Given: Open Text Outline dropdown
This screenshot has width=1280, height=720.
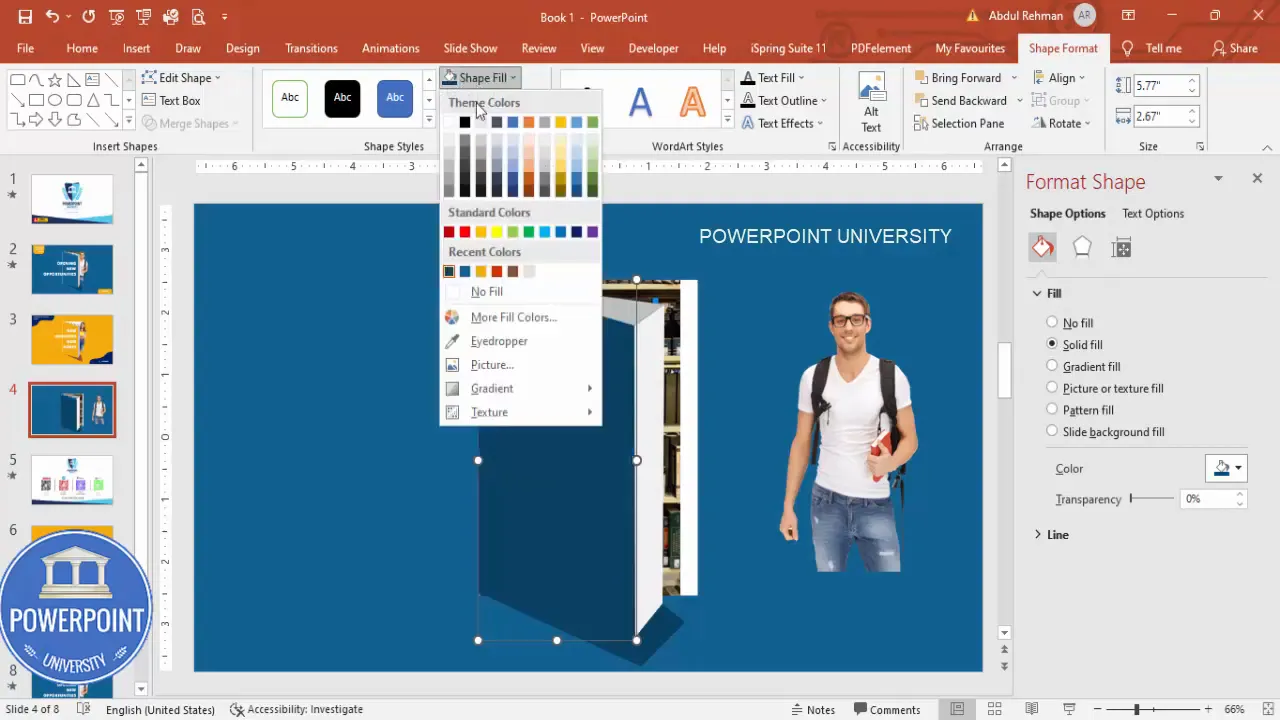Looking at the screenshot, I should [x=784, y=100].
